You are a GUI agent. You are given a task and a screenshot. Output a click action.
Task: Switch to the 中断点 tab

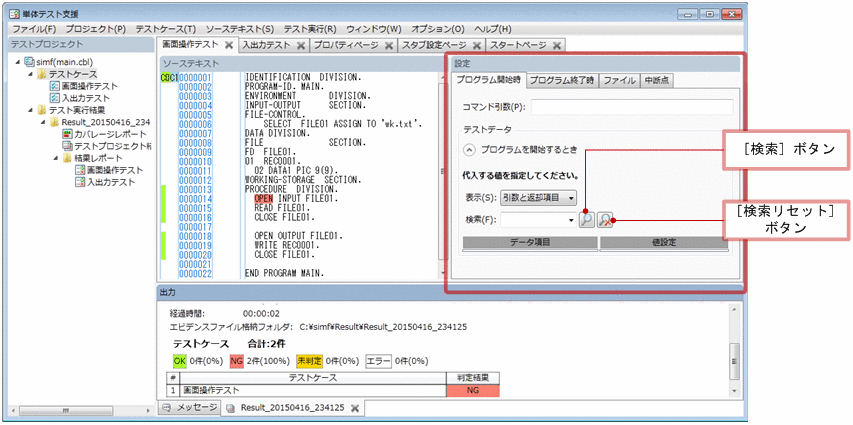[657, 81]
